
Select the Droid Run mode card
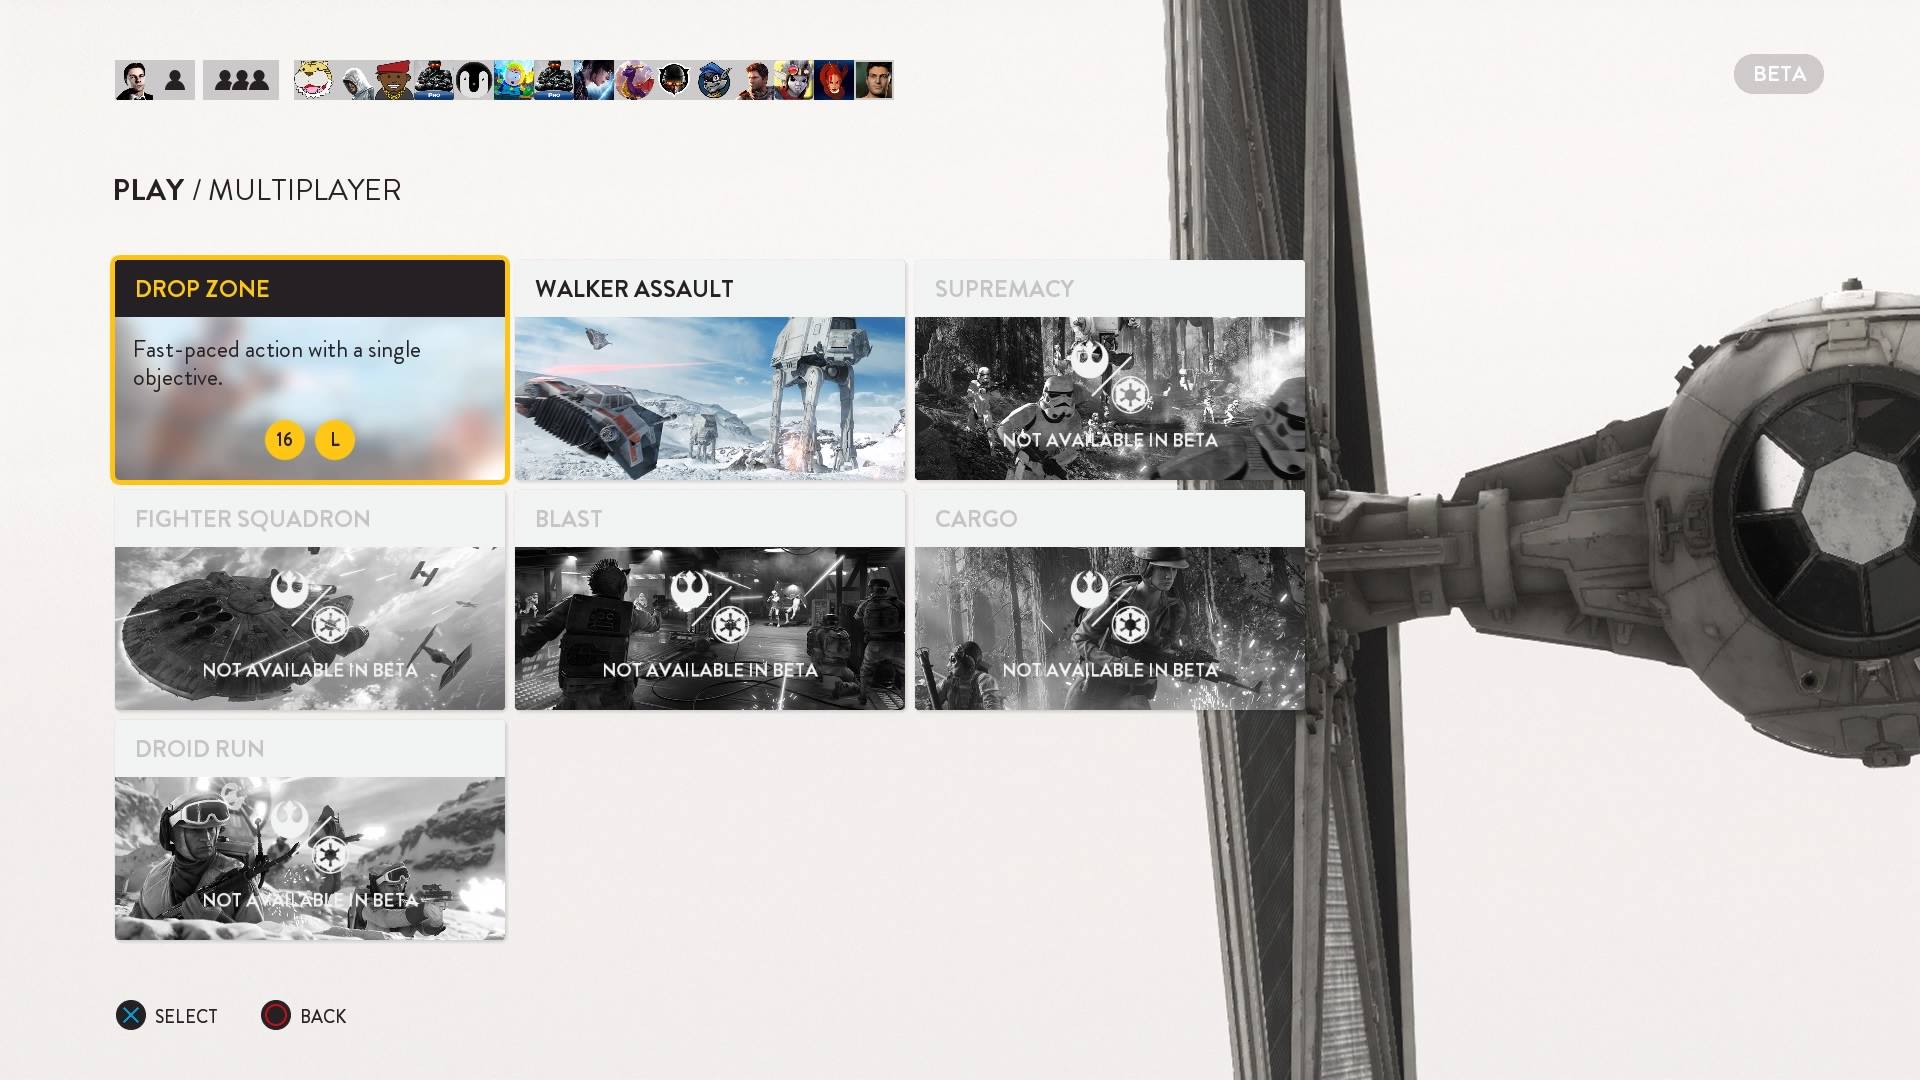click(x=310, y=830)
